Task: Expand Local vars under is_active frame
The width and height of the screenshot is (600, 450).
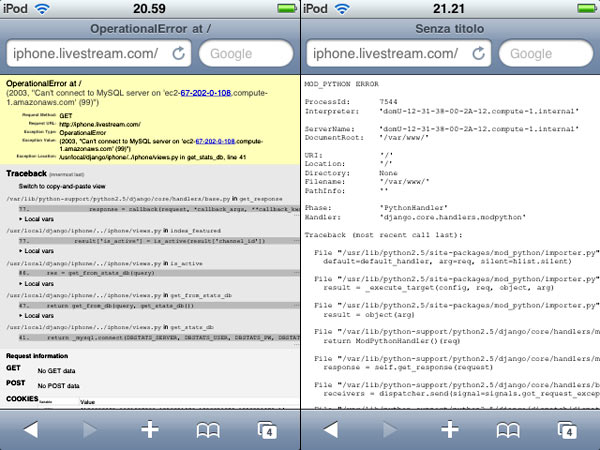Action: coord(40,285)
